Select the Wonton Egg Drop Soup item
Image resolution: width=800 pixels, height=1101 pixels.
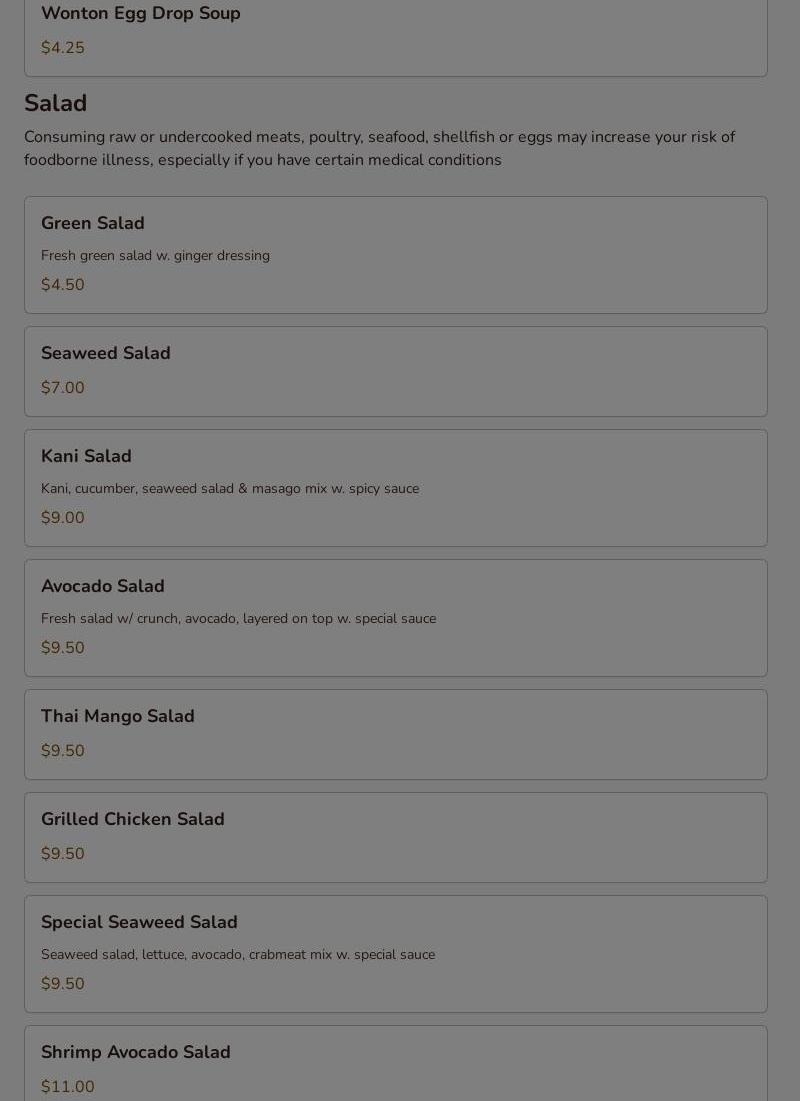[x=141, y=14]
